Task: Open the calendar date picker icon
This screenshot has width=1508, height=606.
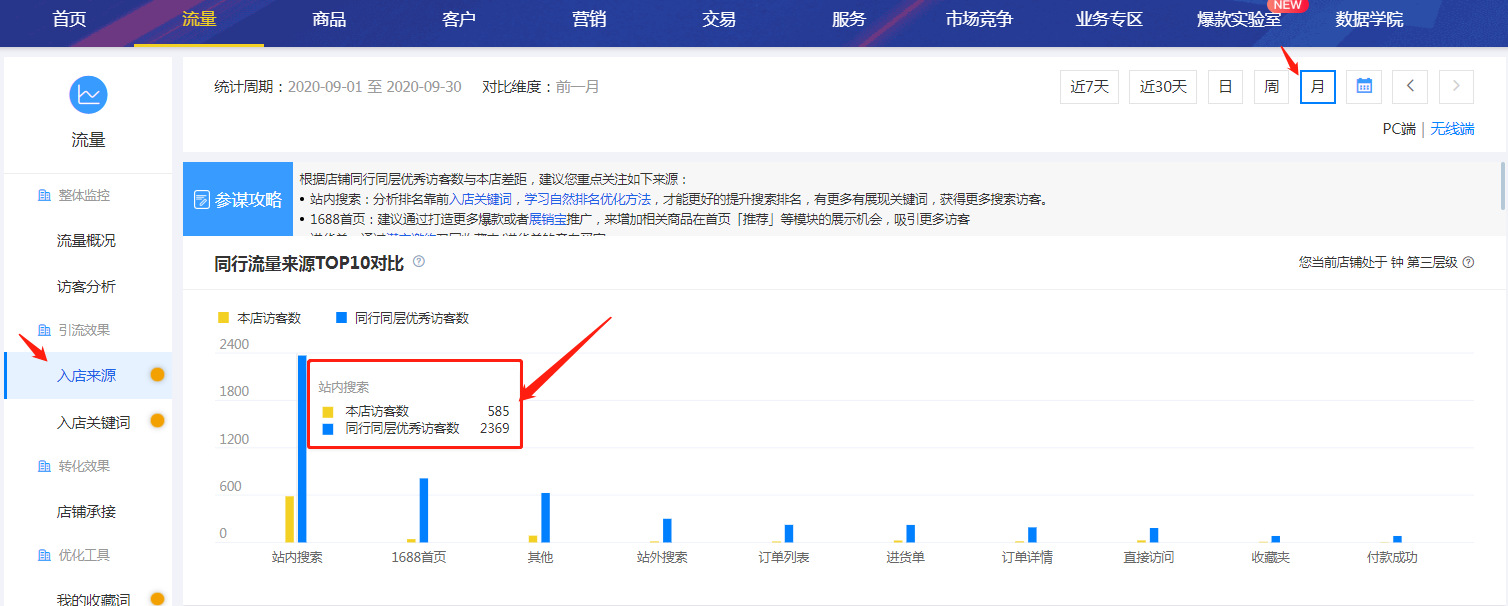Action: tap(1364, 87)
